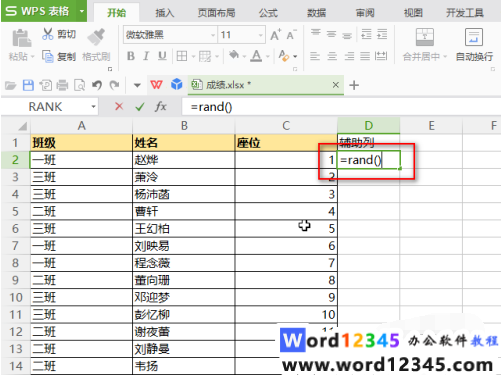Apply font color A icon
Viewport: 503px width, 381px height.
pyautogui.click(x=256, y=56)
